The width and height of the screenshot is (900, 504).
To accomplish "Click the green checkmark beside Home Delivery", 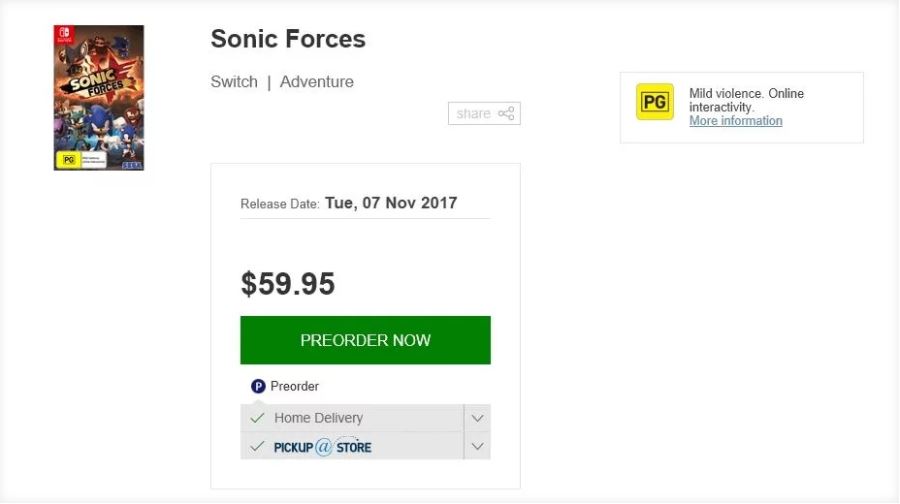I will (258, 418).
